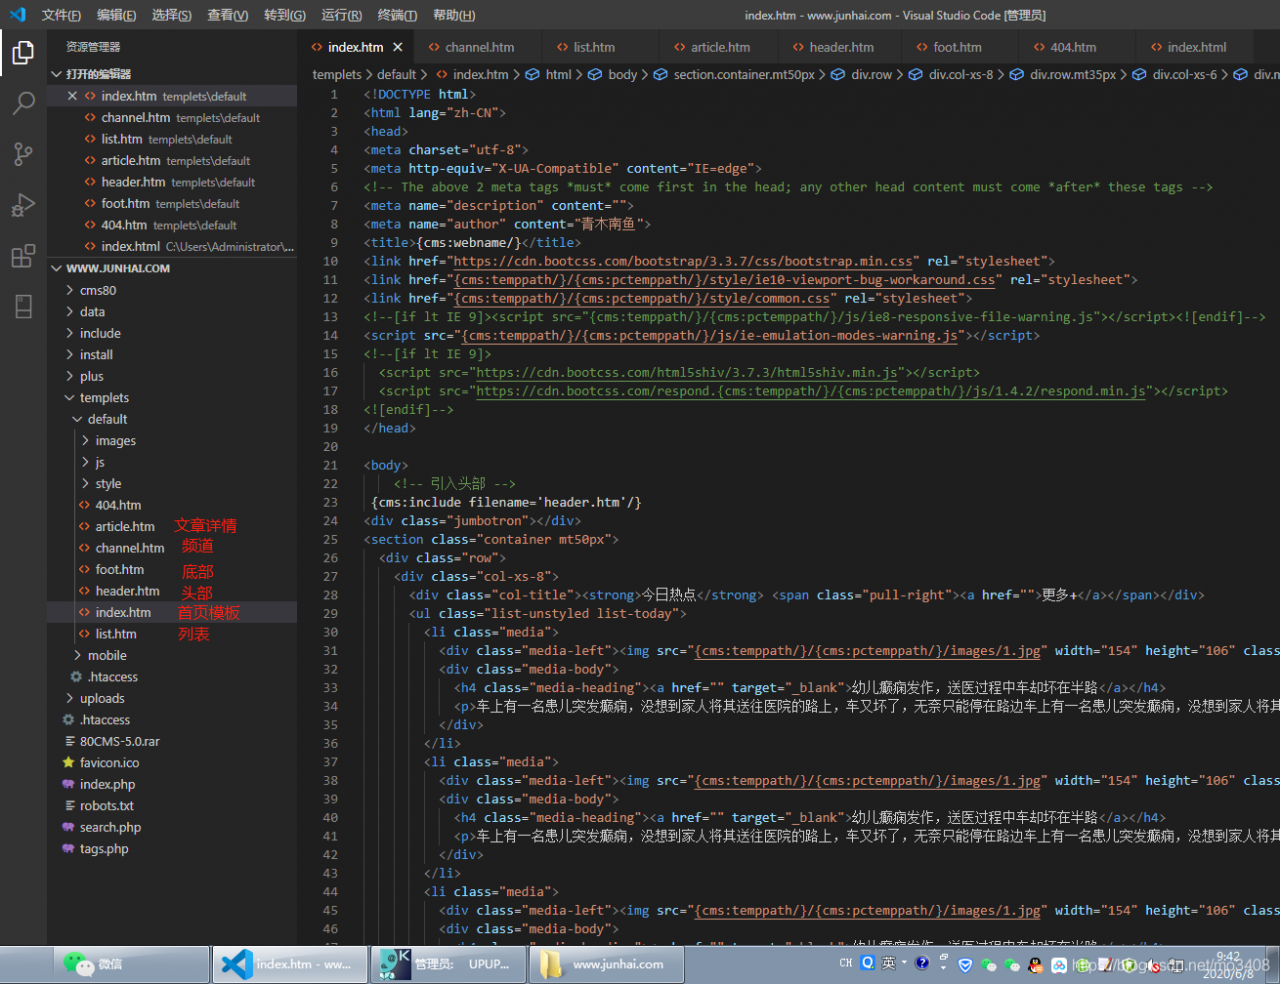This screenshot has height=984, width=1280.
Task: Click the body segment in breadcrumbs
Action: point(622,75)
